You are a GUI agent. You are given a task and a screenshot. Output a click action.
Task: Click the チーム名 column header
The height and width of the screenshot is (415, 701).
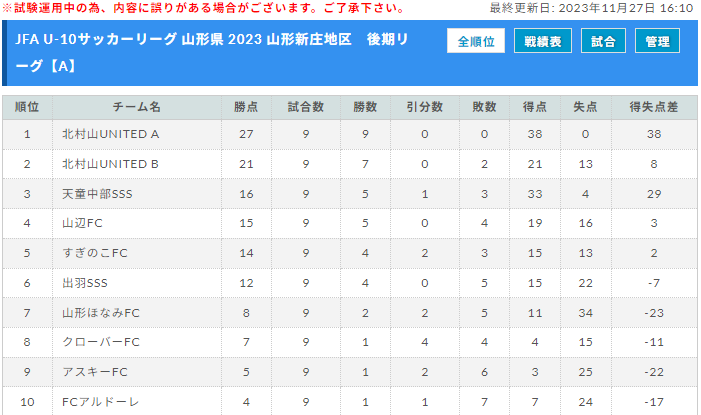[x=137, y=107]
